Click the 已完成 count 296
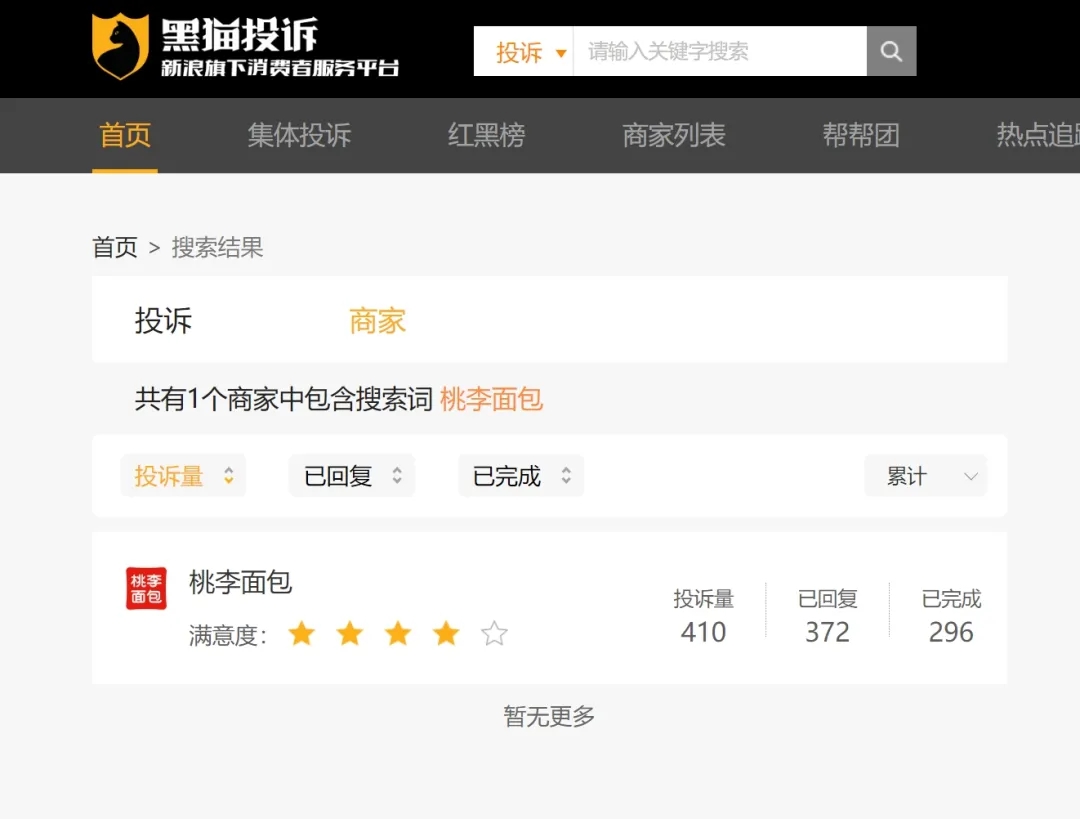Screen dimensions: 1080x819 951,632
